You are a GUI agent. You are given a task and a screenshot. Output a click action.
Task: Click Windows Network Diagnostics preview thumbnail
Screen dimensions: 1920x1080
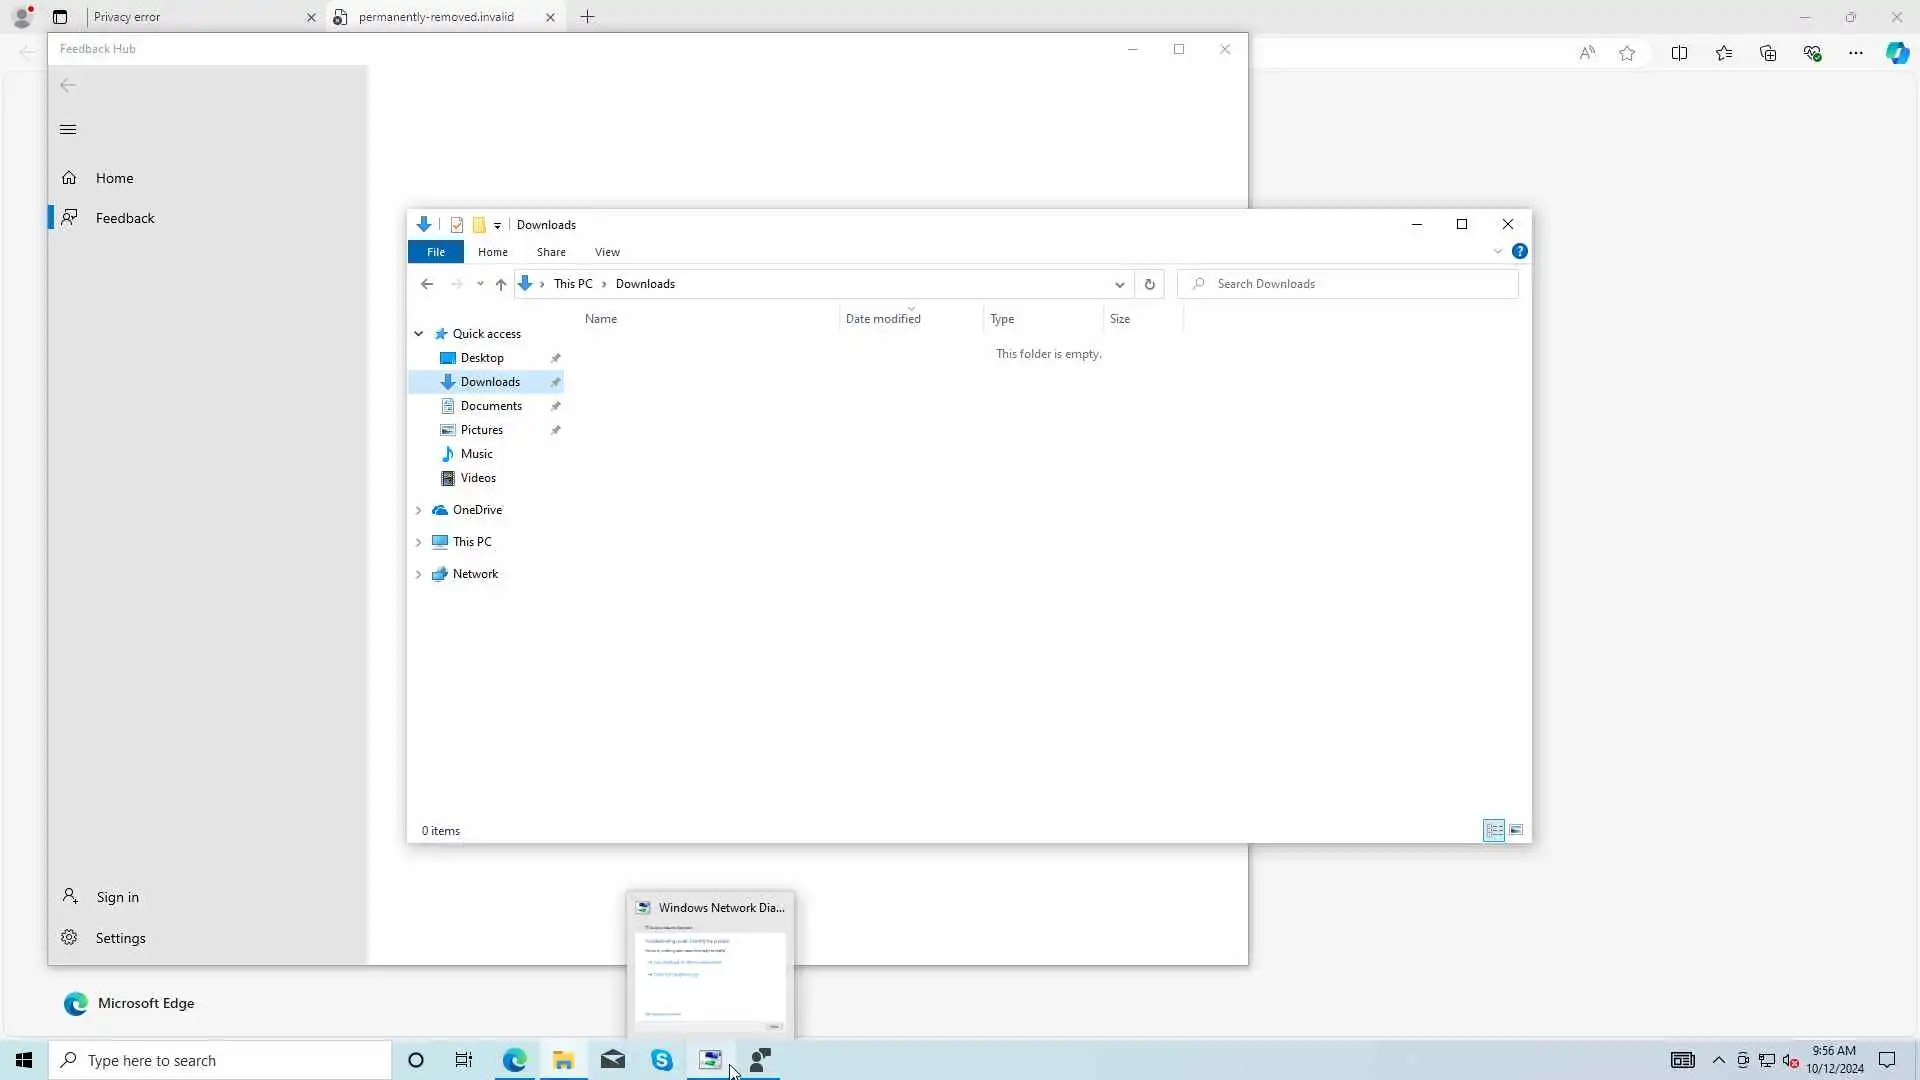pyautogui.click(x=710, y=975)
